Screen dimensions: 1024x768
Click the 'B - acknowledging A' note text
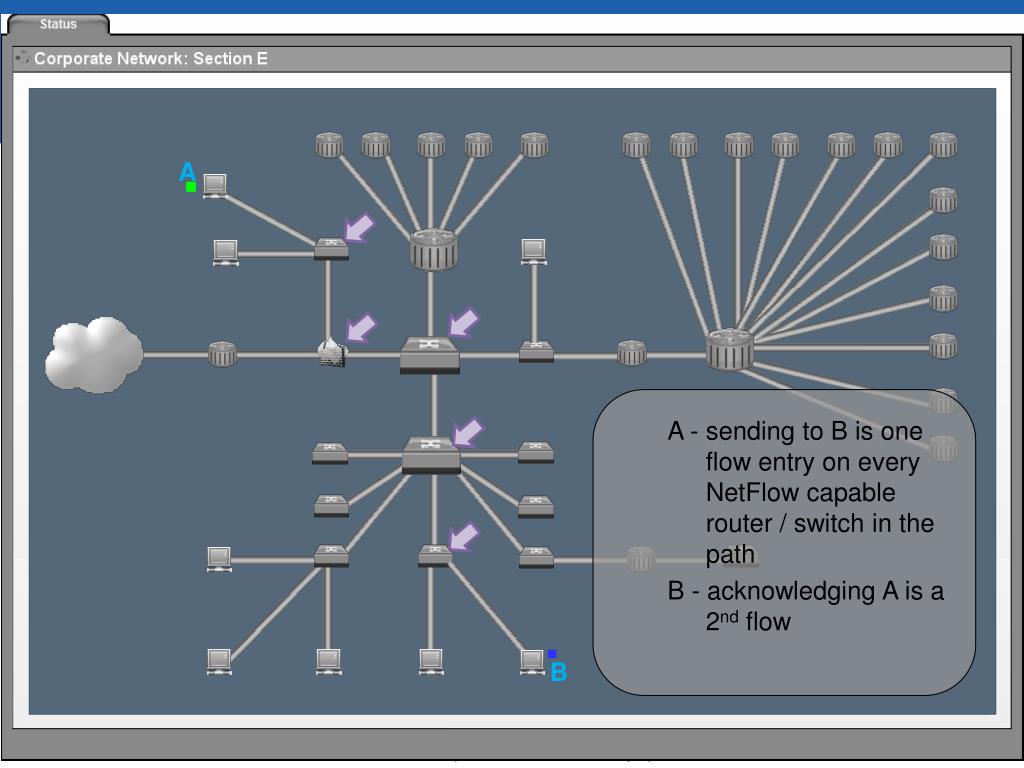point(805,606)
